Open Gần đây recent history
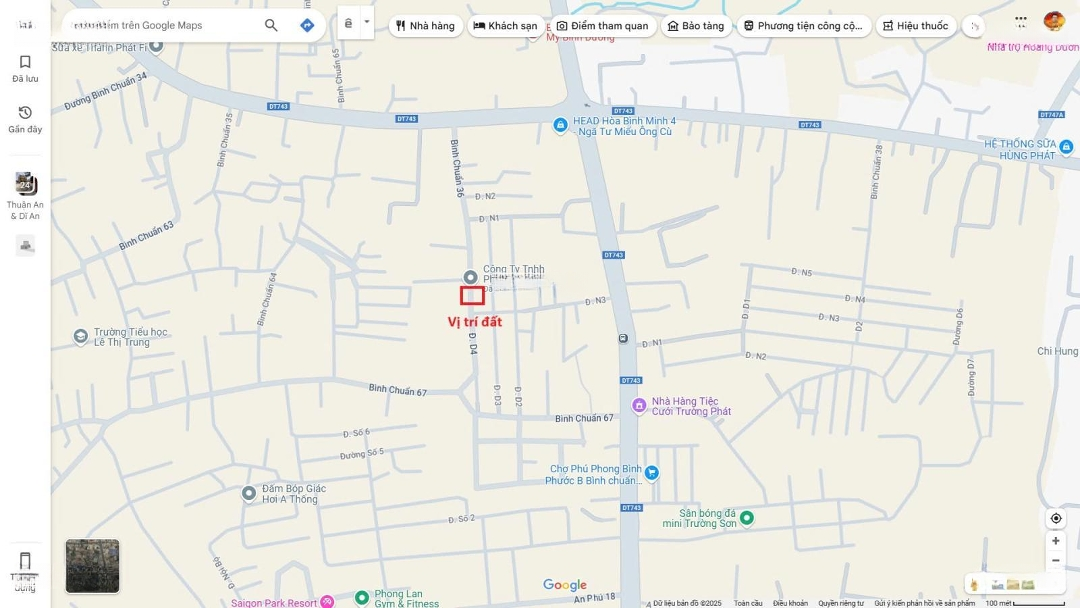 click(25, 119)
